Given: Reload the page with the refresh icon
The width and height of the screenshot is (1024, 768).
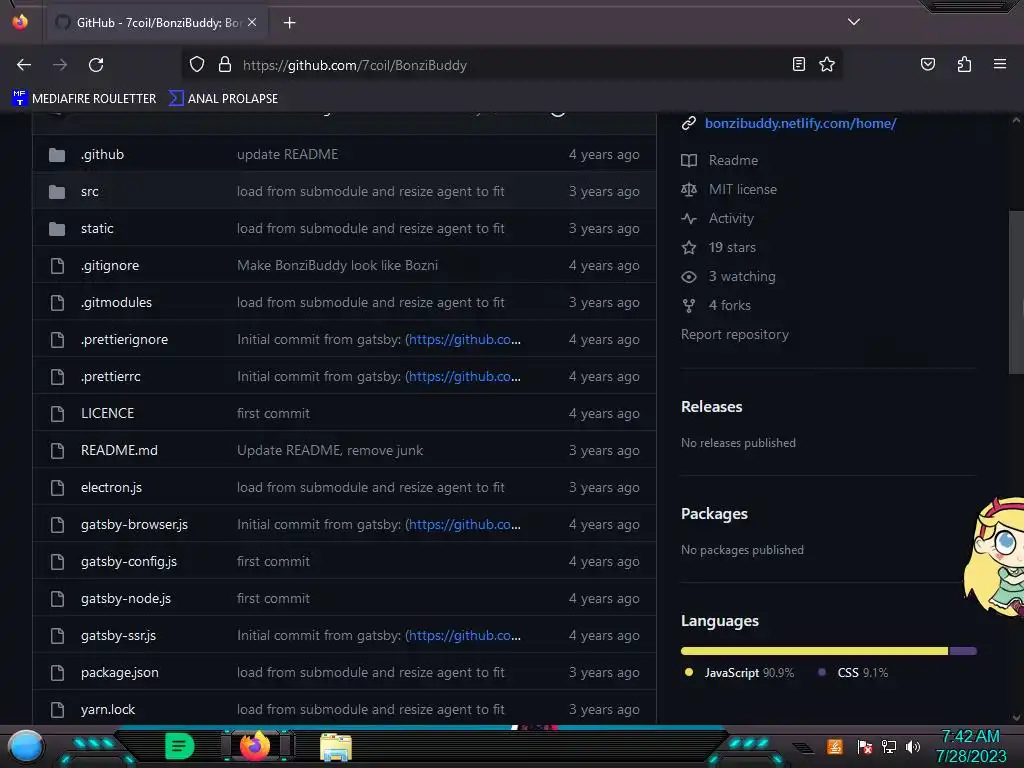Looking at the screenshot, I should 96,65.
